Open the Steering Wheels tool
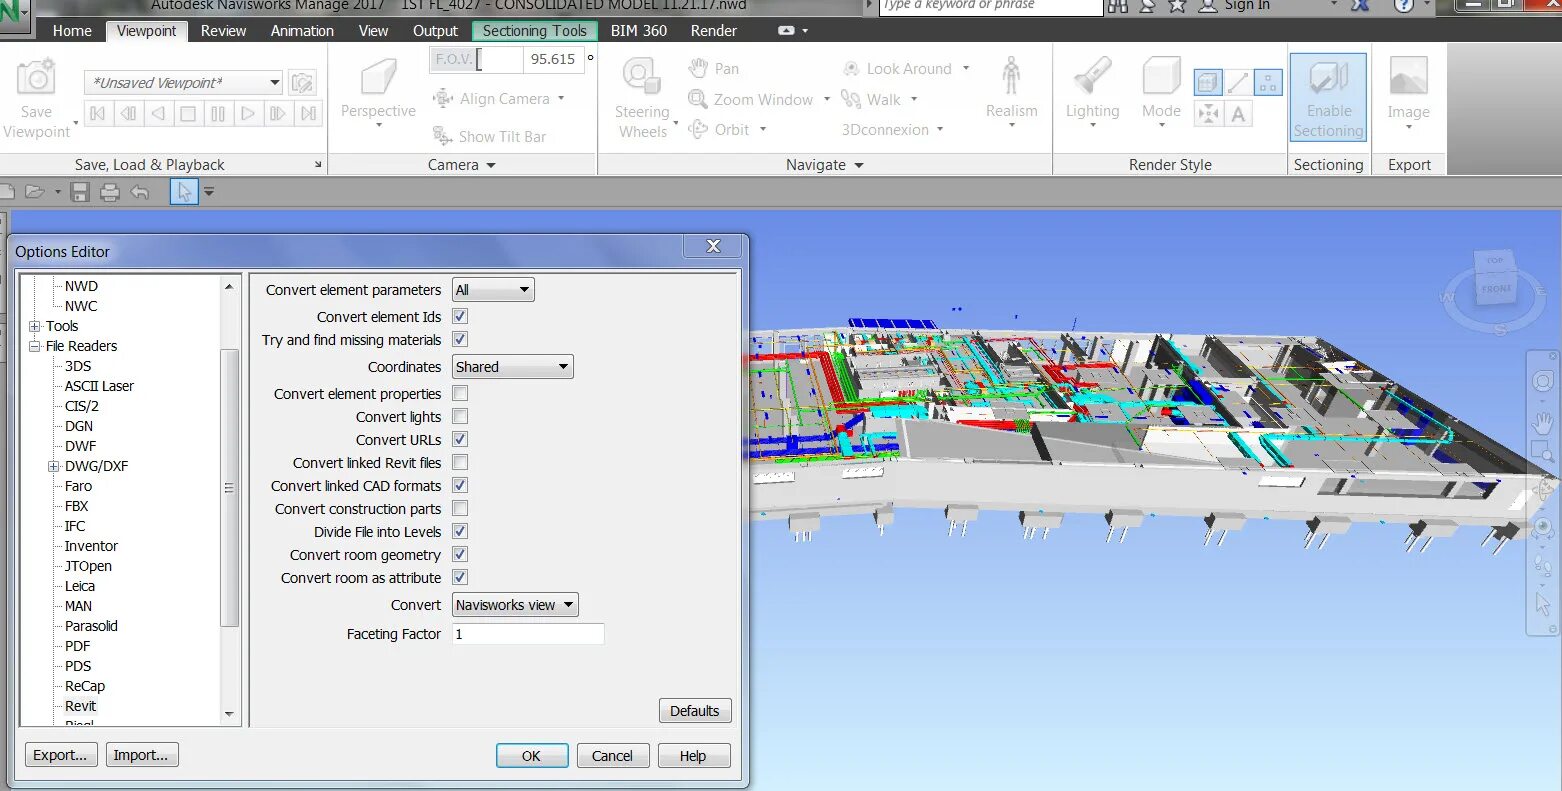This screenshot has width=1562, height=791. click(642, 97)
